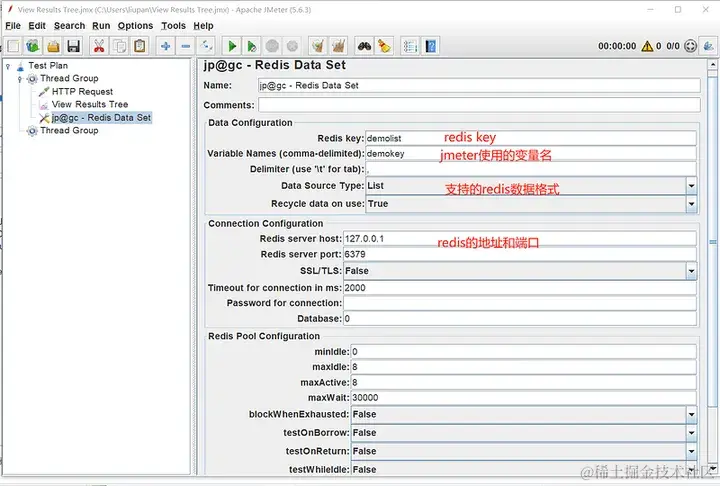Click the Redis server port field
Viewport: 720px width, 486px height.
519,254
